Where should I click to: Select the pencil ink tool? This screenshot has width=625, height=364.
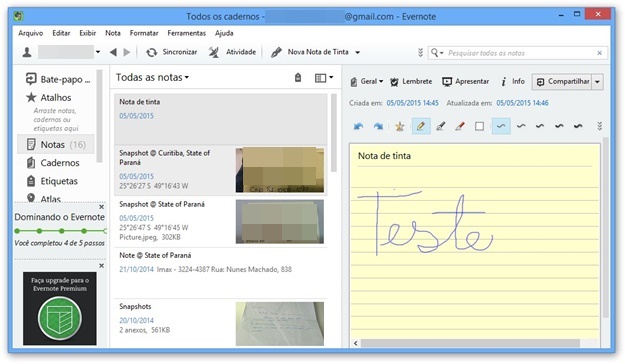(421, 126)
